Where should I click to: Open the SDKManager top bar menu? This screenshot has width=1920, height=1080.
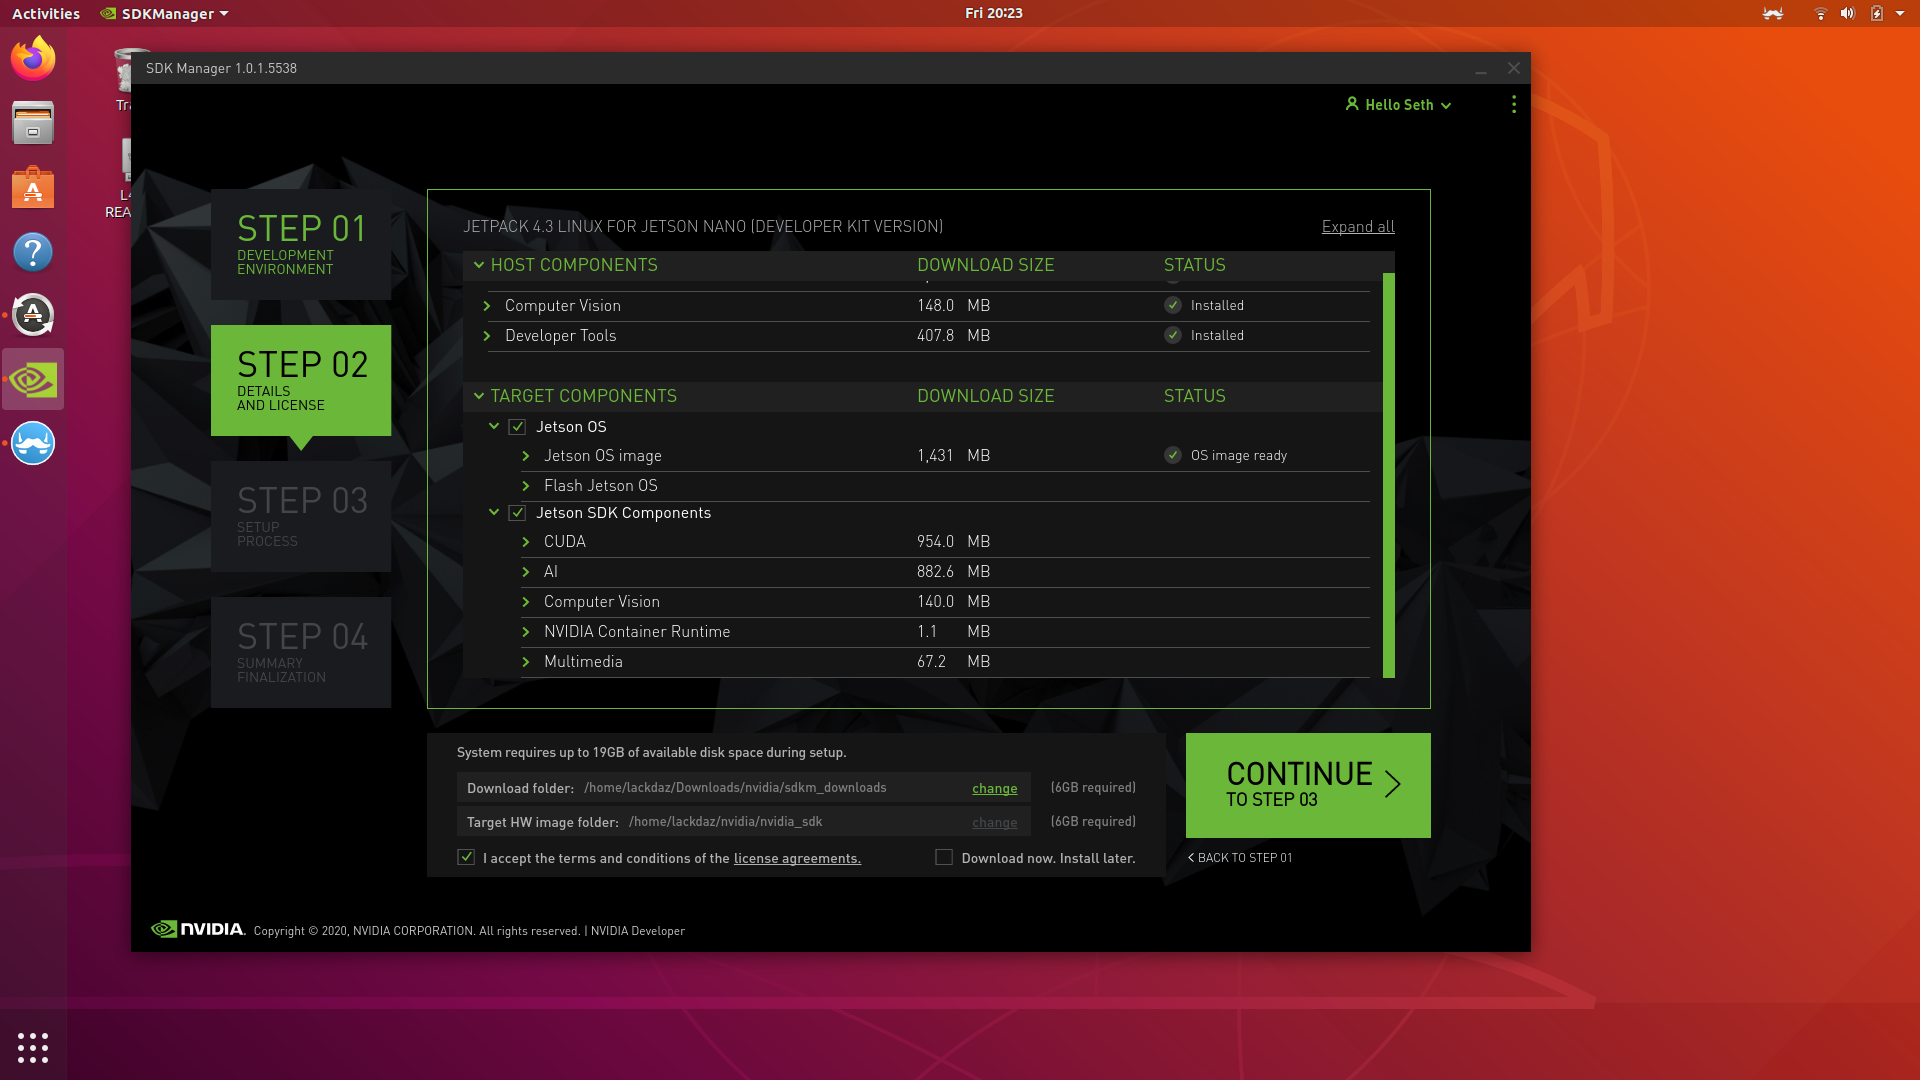click(x=165, y=14)
